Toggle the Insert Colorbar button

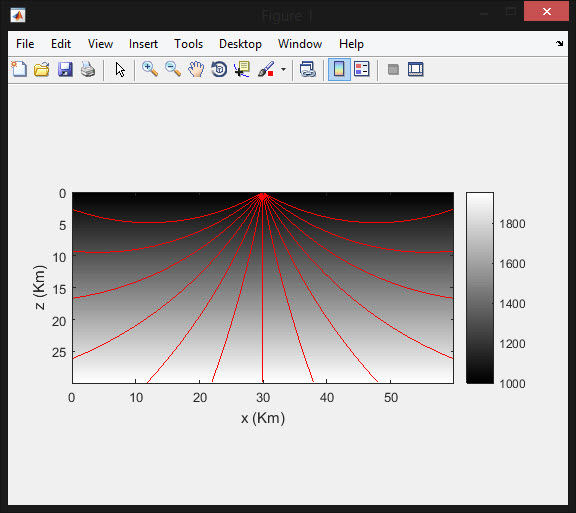339,69
